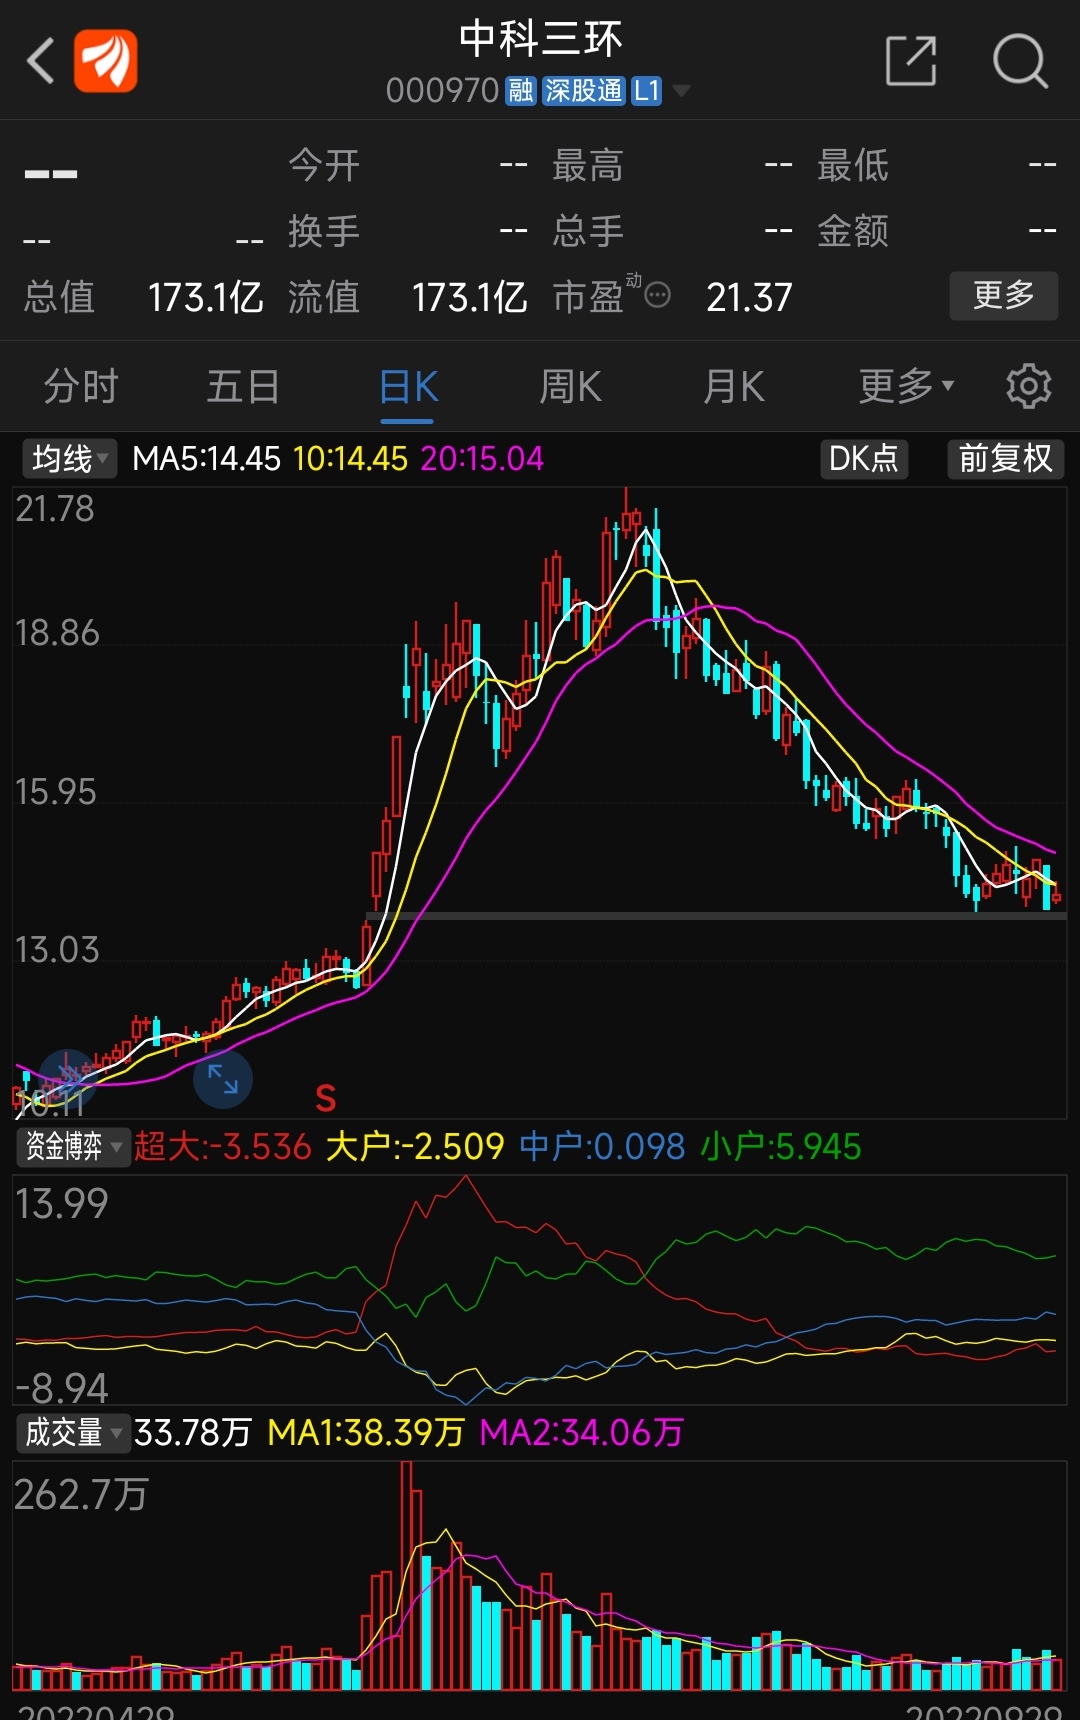Tap the 总手 field label
The image size is (1080, 1720).
588,231
